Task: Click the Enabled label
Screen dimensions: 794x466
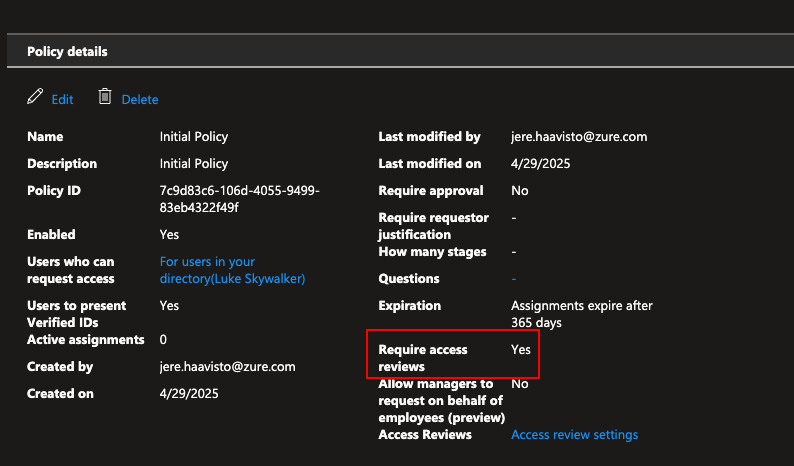Action: (x=51, y=235)
